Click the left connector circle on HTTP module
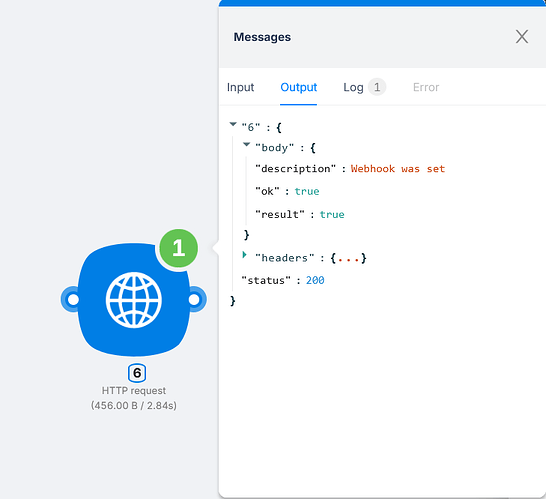The image size is (546, 499). [73, 299]
